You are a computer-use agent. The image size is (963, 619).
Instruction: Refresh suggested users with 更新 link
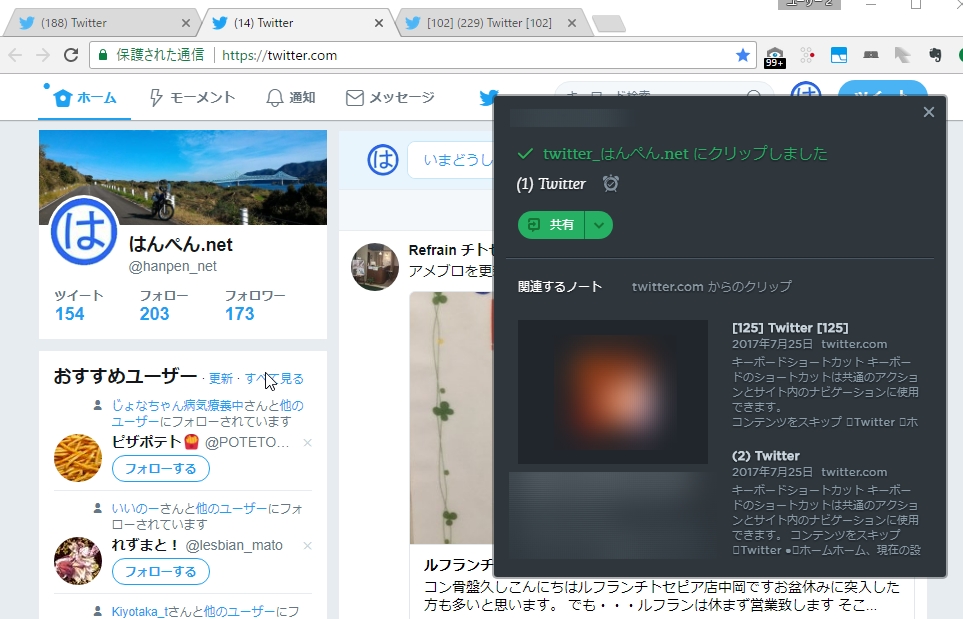(x=221, y=378)
